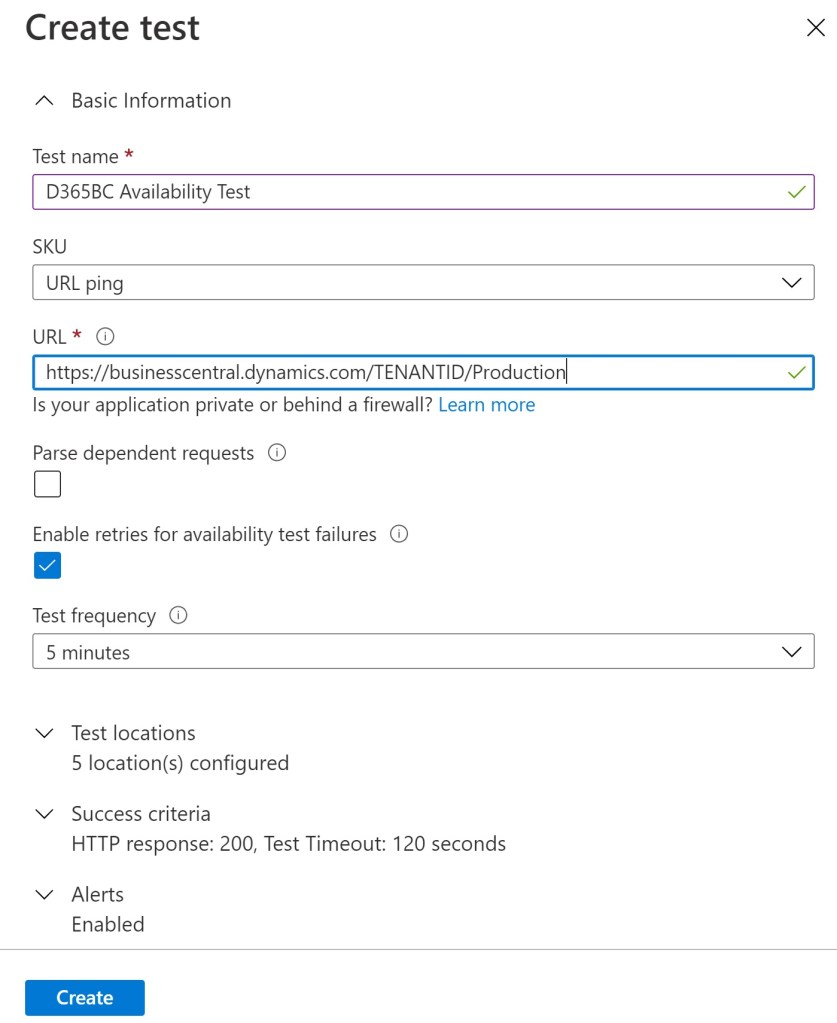Expand the Test locations section
The height and width of the screenshot is (1023, 837).
(x=133, y=733)
